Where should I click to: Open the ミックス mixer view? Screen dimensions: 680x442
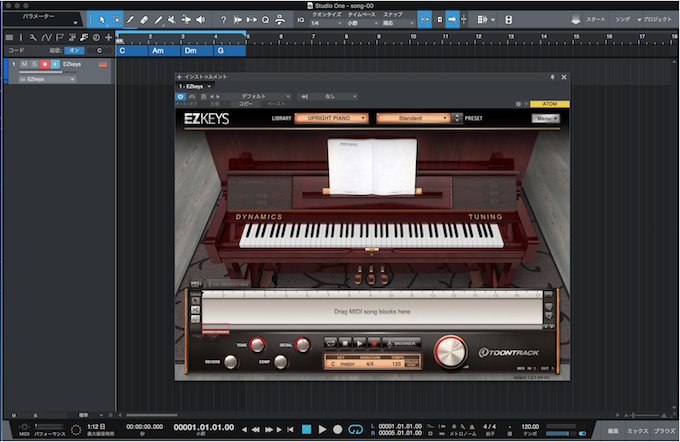coord(638,431)
